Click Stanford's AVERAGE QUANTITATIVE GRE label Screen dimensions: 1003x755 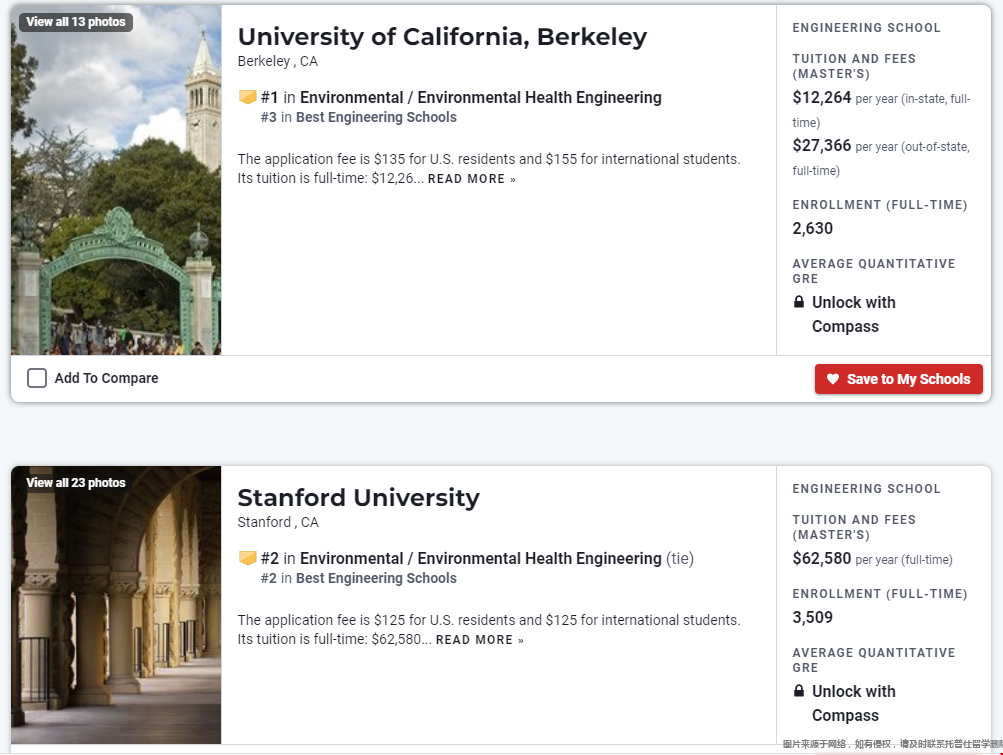tap(874, 660)
